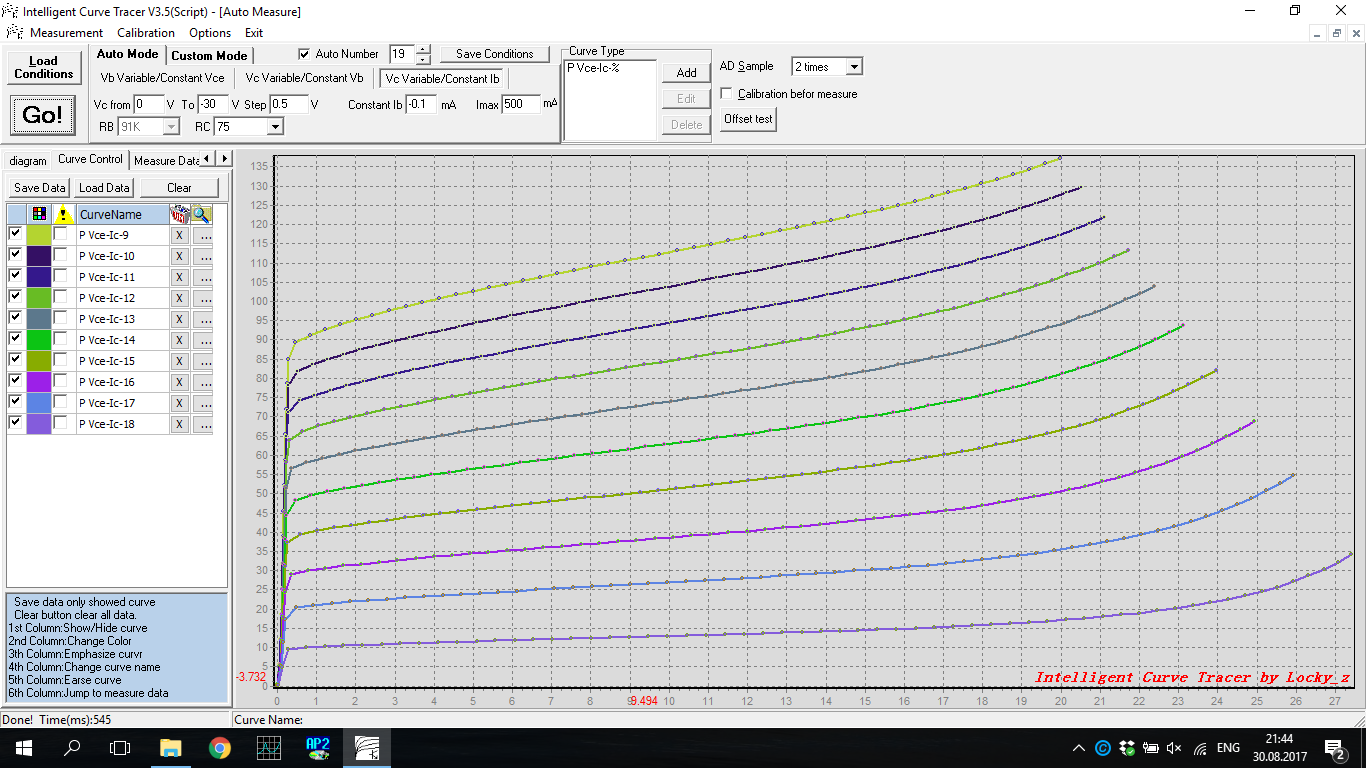Enable Calibration before measure
The height and width of the screenshot is (768, 1366).
point(727,94)
